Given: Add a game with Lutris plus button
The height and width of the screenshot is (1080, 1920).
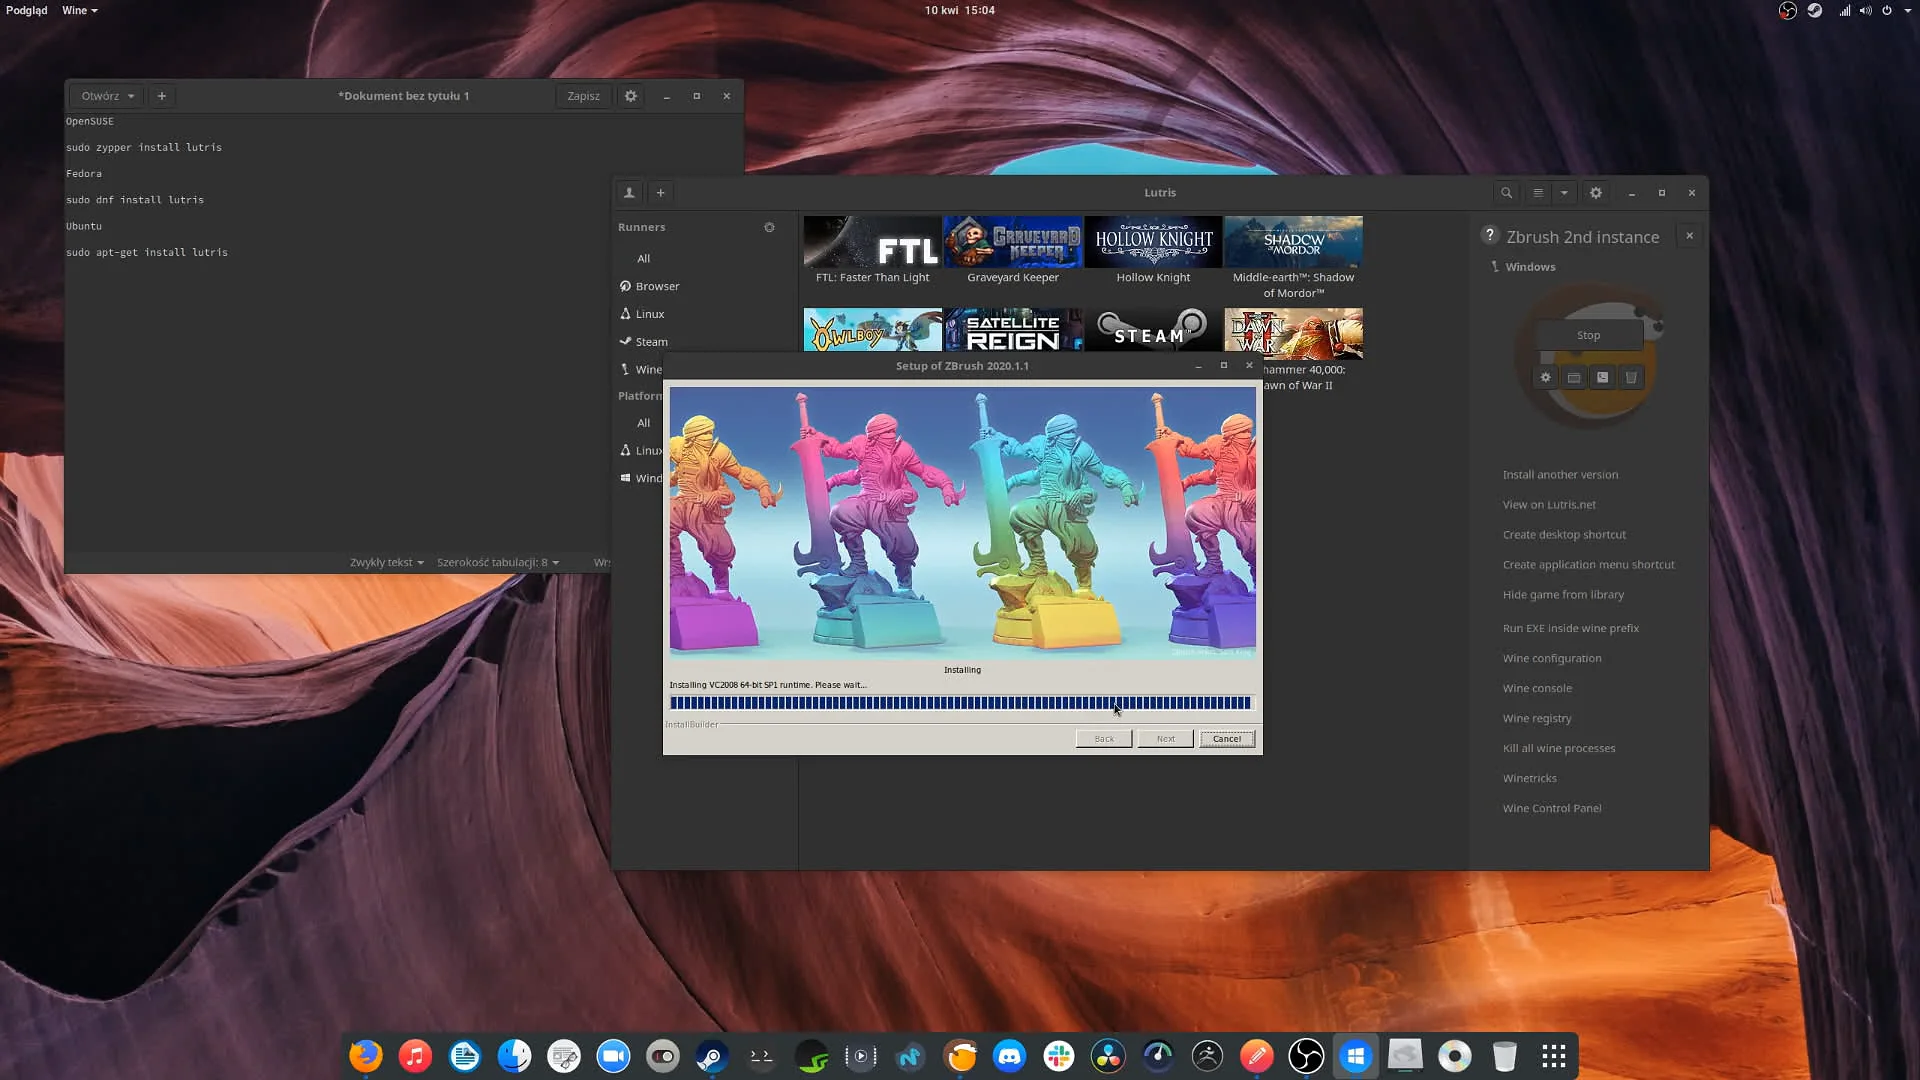Looking at the screenshot, I should pyautogui.click(x=660, y=193).
